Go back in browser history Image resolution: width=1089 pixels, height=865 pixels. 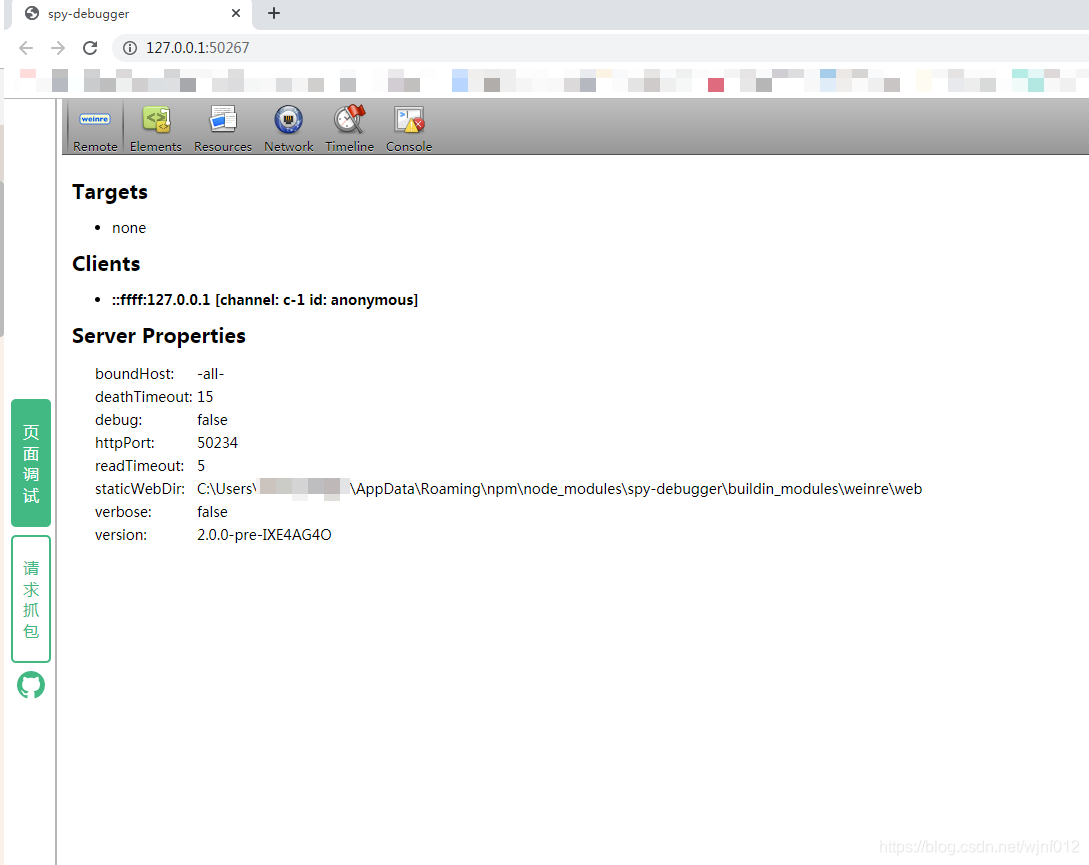pyautogui.click(x=26, y=48)
